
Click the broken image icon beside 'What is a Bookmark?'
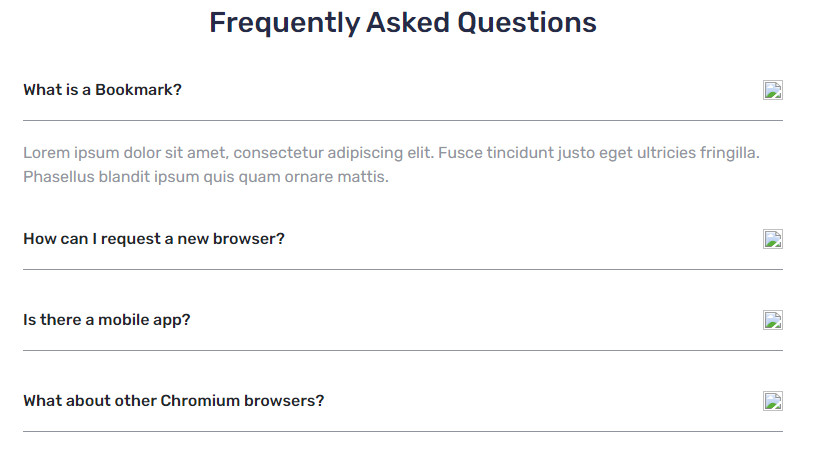[x=772, y=90]
